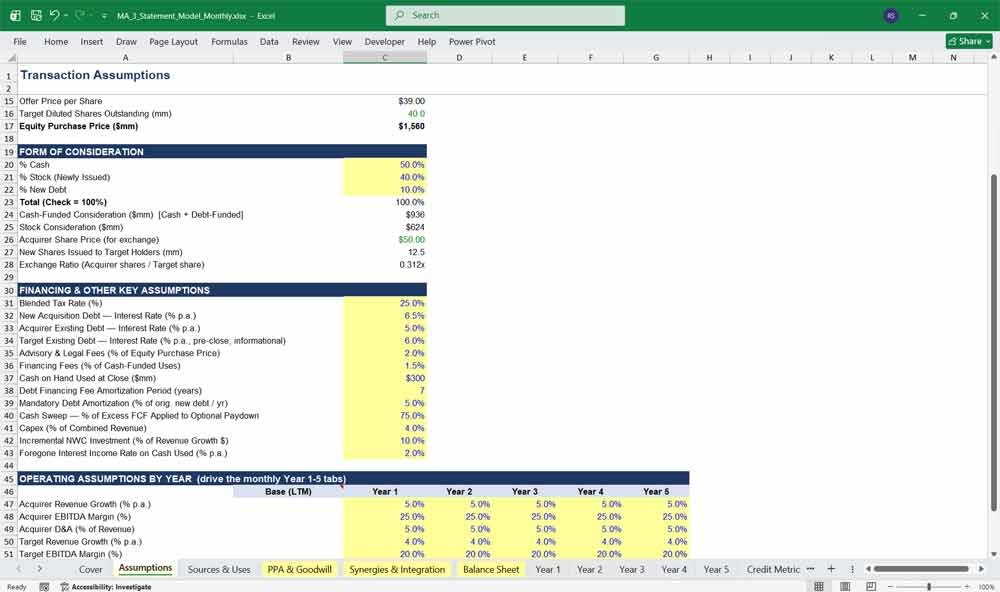Select column A header
The image size is (1000, 592).
point(125,57)
